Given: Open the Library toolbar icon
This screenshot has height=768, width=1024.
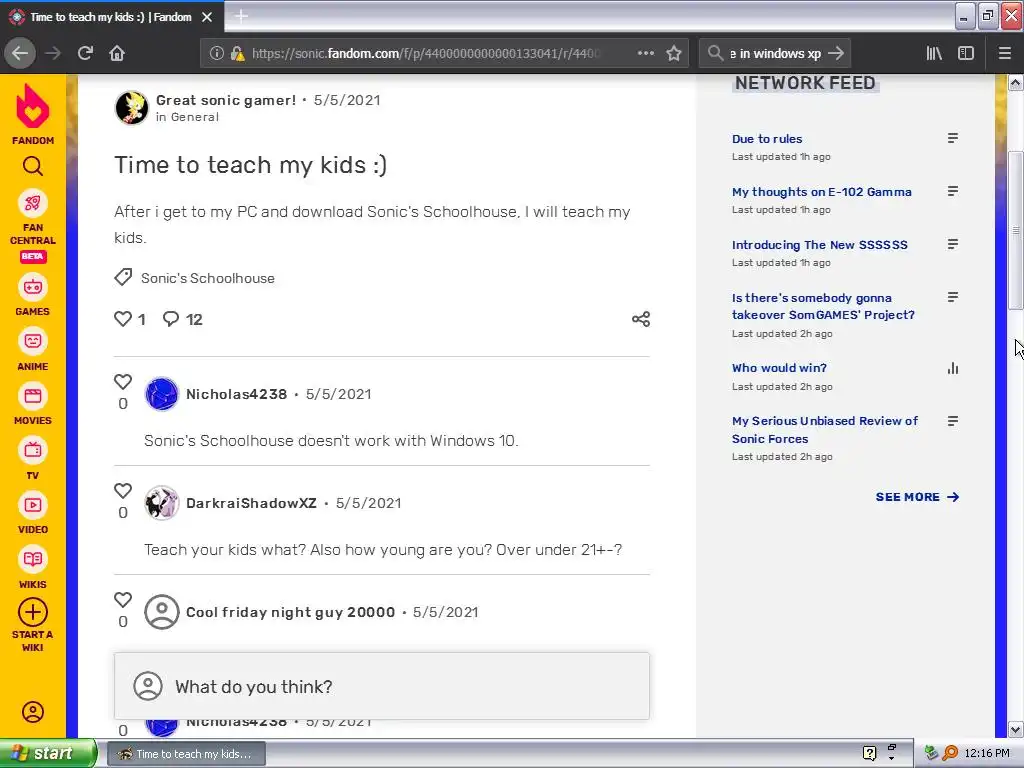Looking at the screenshot, I should click(x=934, y=53).
